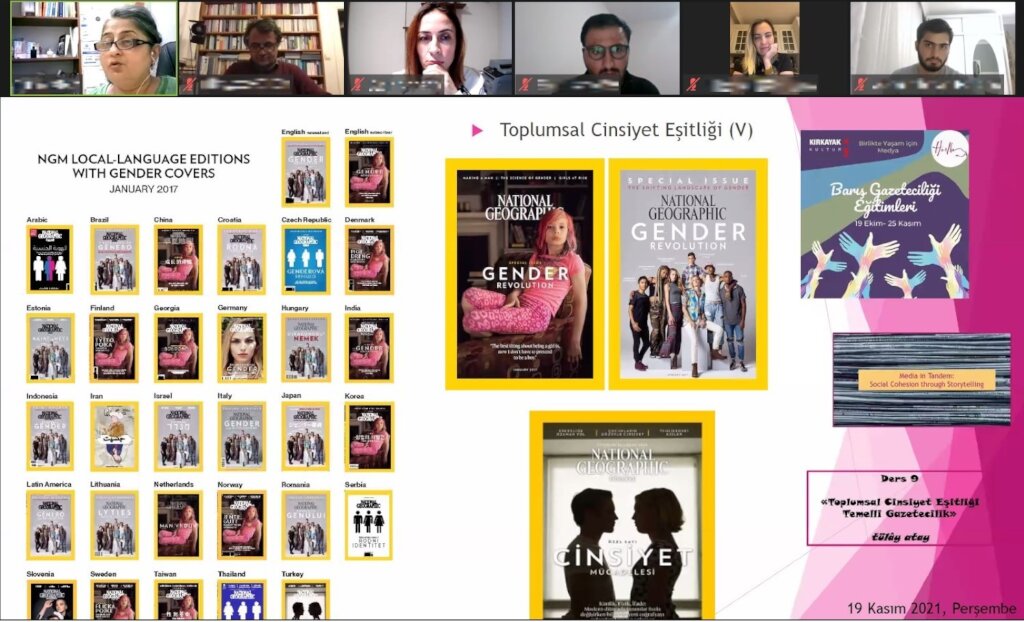Click the Ders 9 lesson title box
The height and width of the screenshot is (622, 1024).
pyautogui.click(x=900, y=508)
